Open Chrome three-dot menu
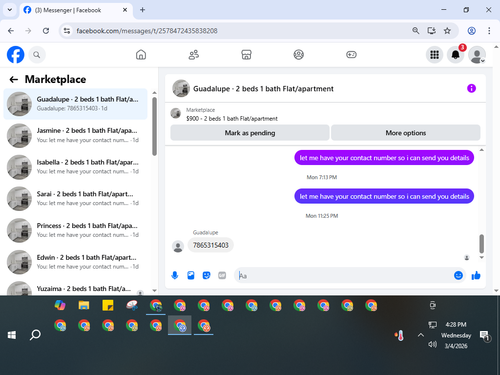This screenshot has height=375, width=500. click(489, 31)
